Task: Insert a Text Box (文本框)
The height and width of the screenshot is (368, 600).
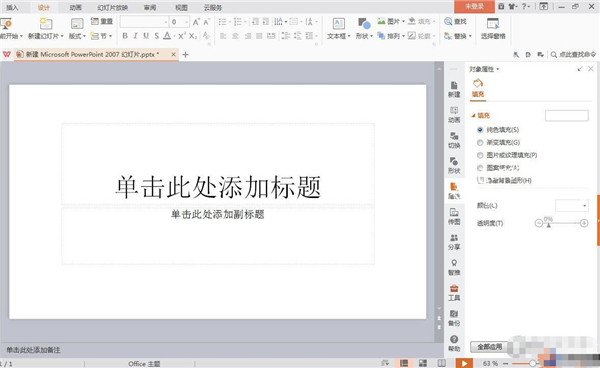Action: point(339,29)
